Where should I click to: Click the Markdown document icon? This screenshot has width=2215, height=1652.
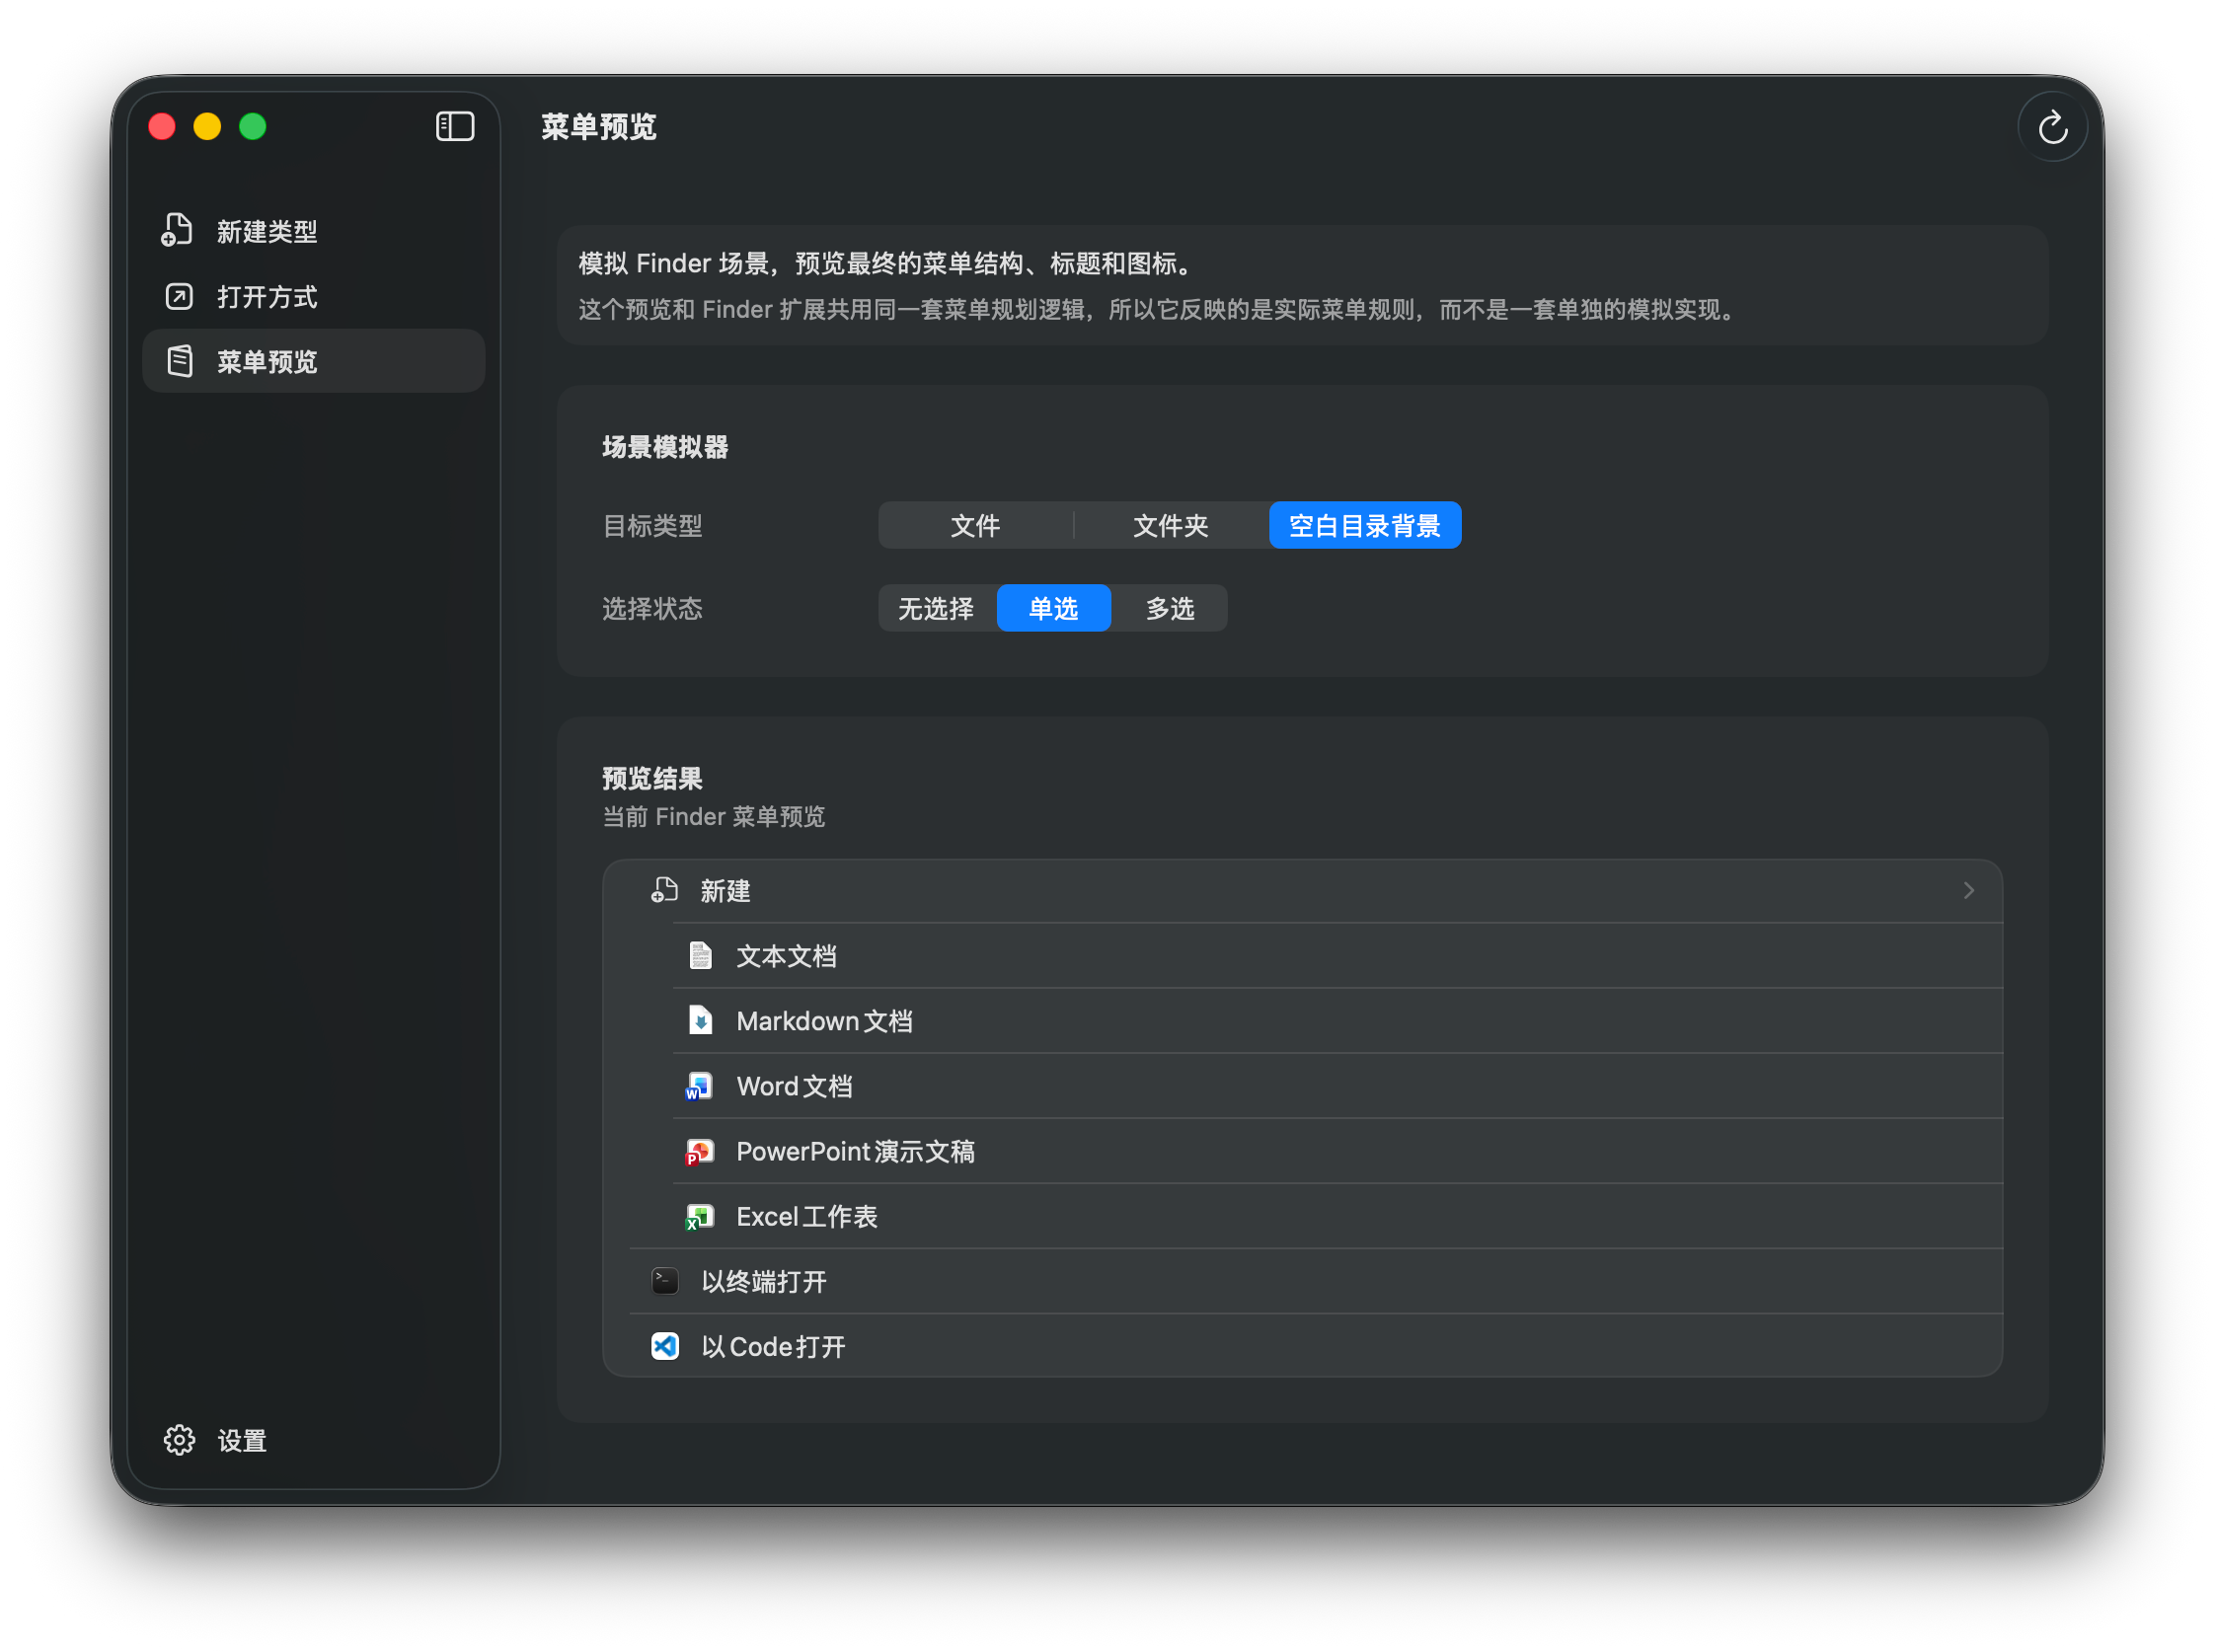point(701,1021)
